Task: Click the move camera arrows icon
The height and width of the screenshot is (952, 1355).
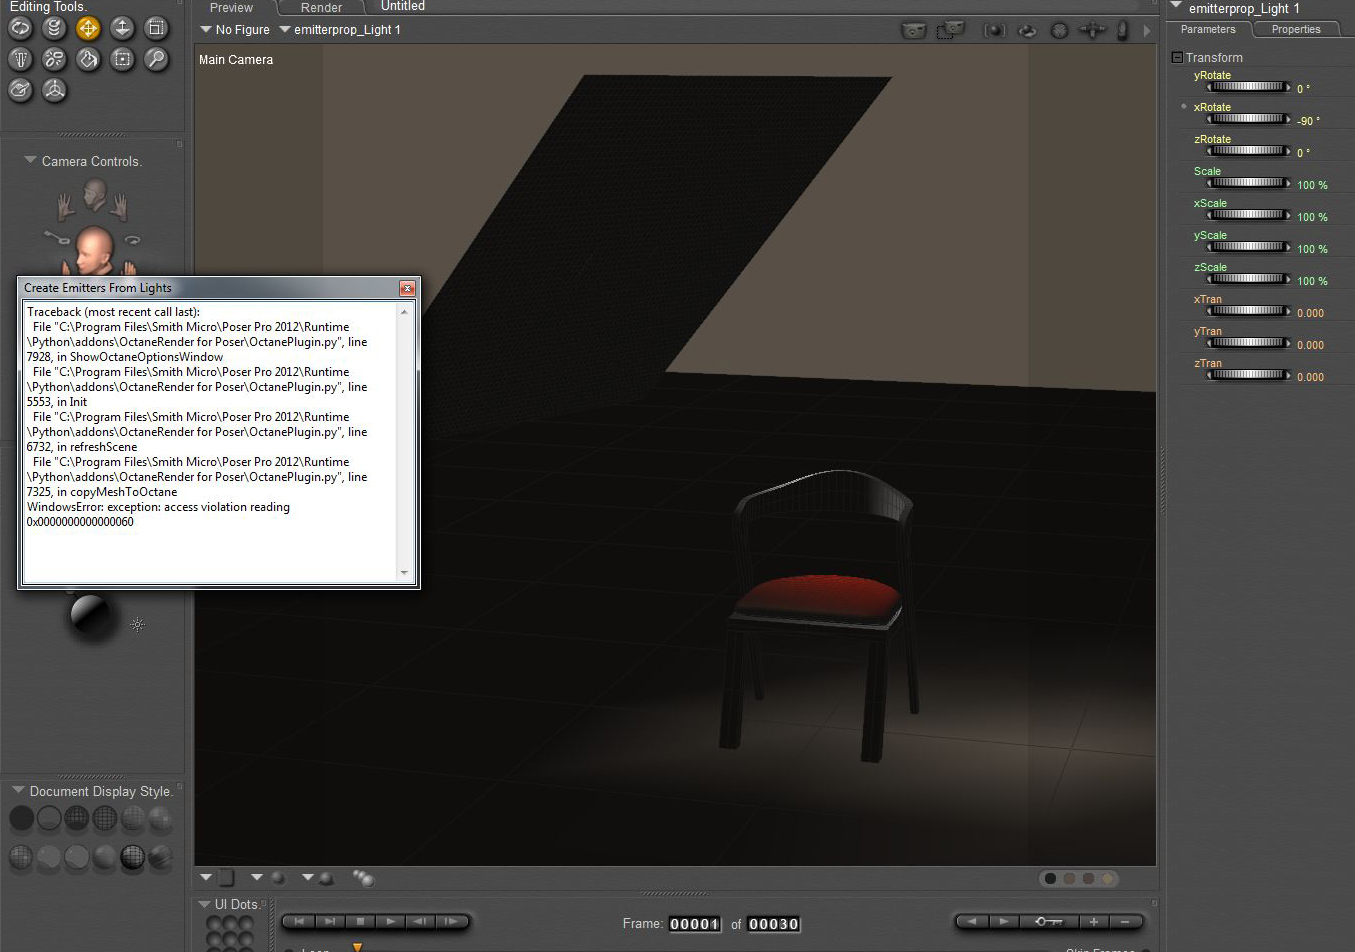Action: (x=1092, y=30)
